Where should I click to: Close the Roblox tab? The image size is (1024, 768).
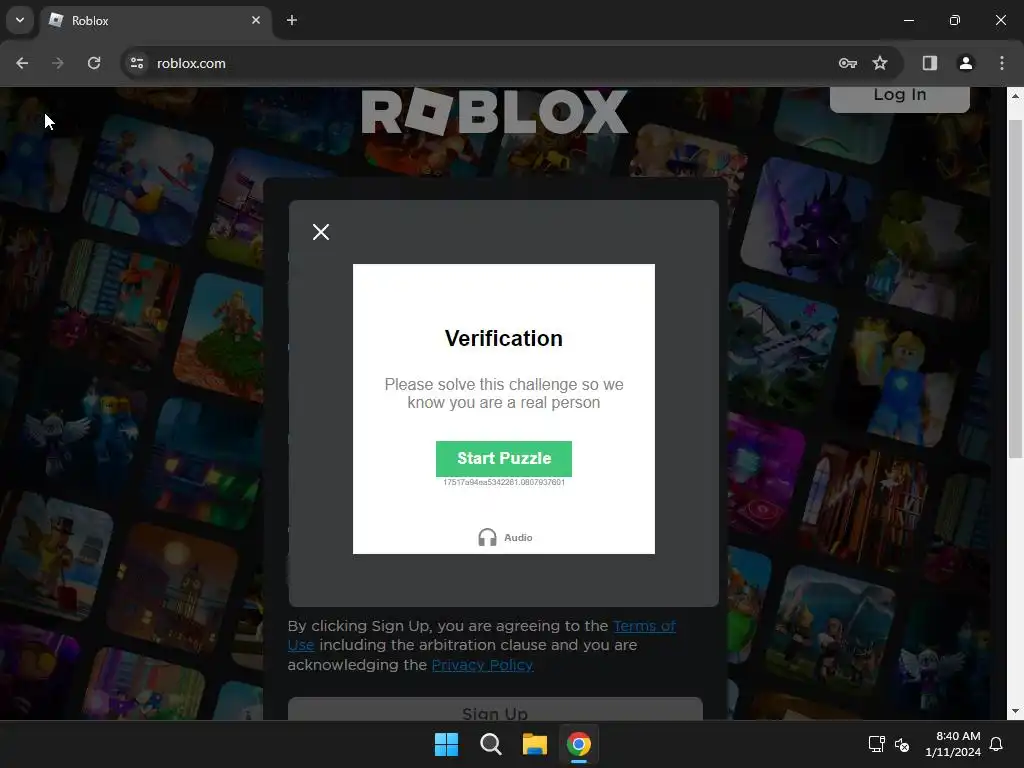point(256,20)
